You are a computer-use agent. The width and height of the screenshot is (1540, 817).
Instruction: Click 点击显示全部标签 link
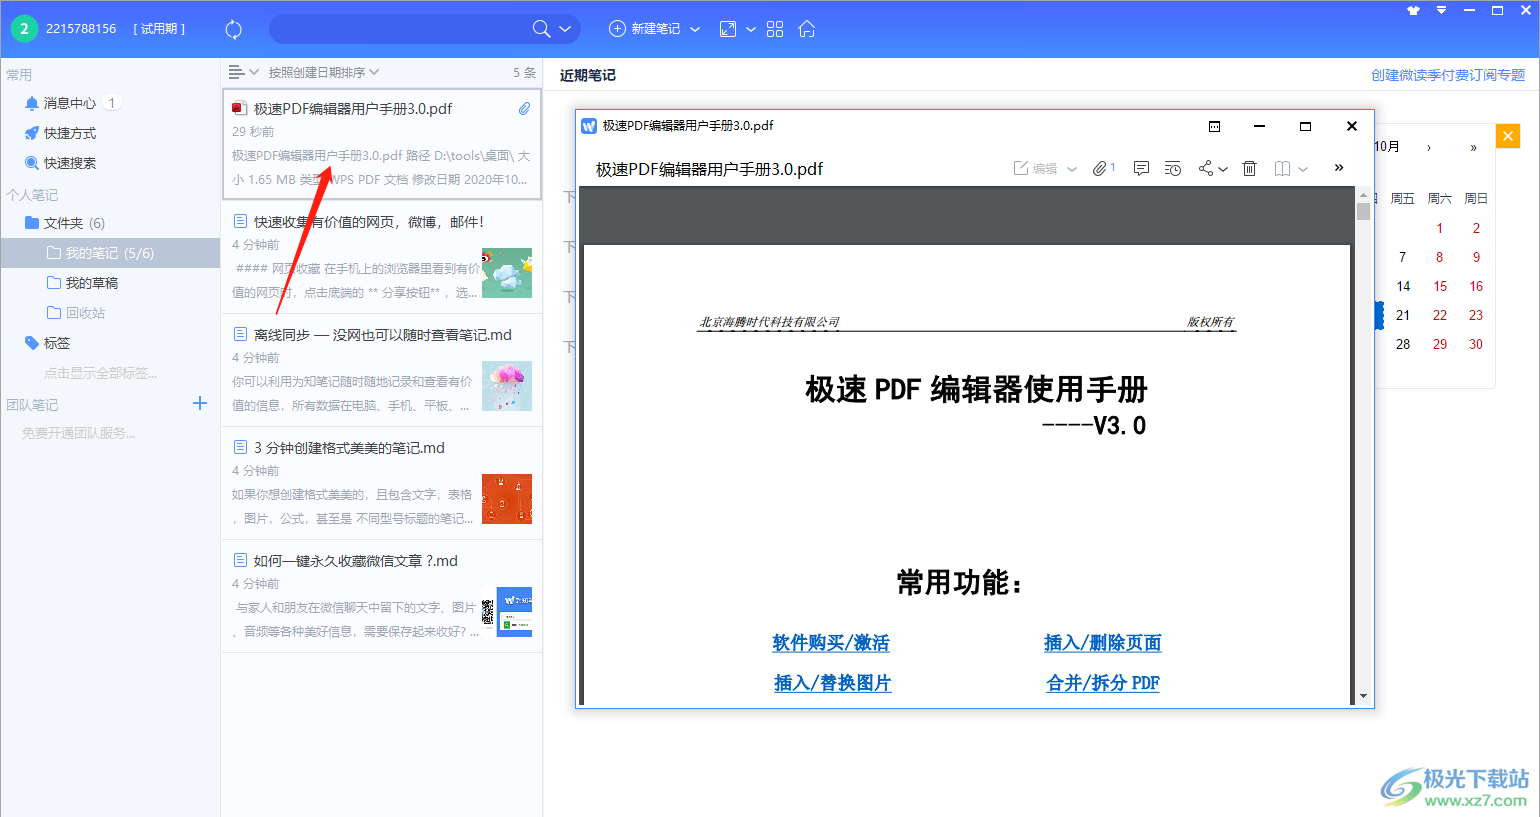(100, 373)
